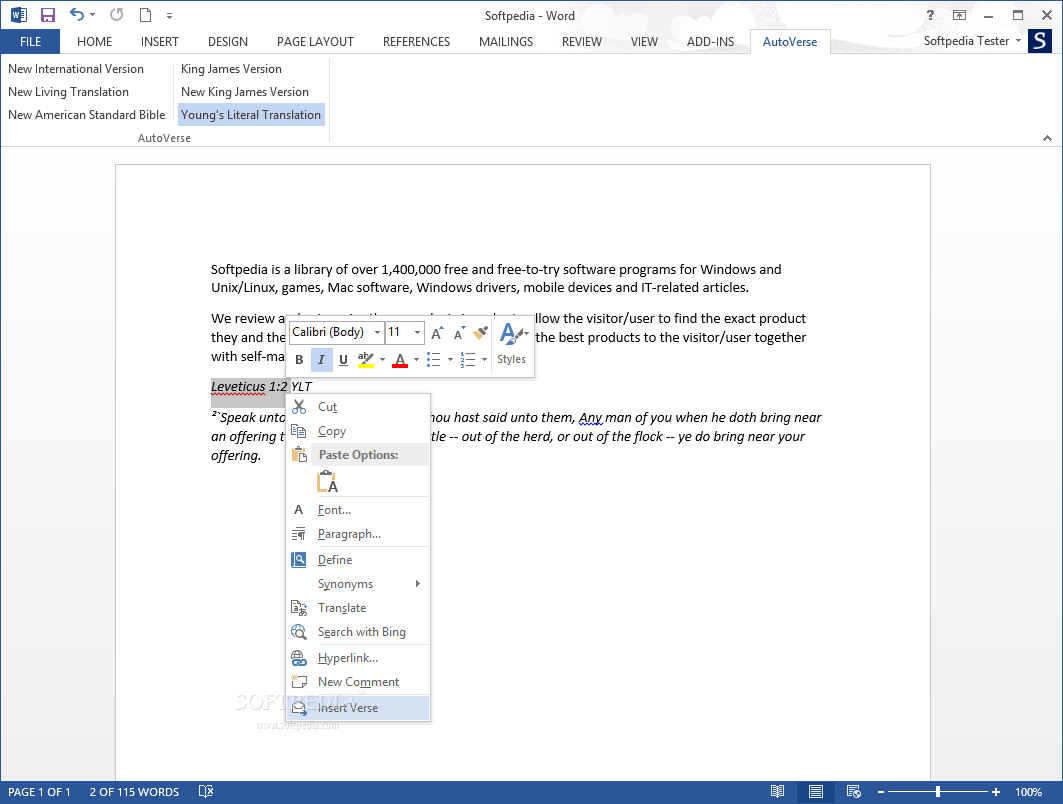The image size is (1063, 804).
Task: Choose New American Standard Bible
Action: click(87, 115)
